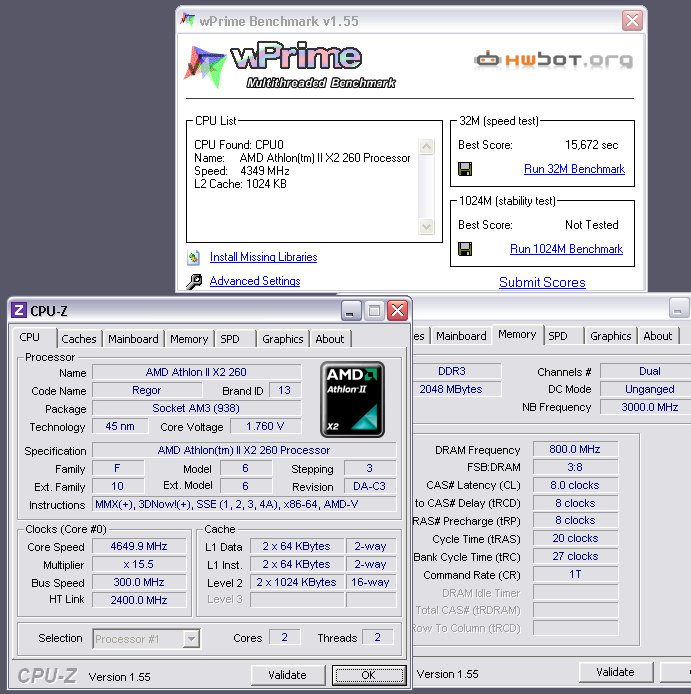Click Core Voltage value 1.760 V

pos(266,426)
